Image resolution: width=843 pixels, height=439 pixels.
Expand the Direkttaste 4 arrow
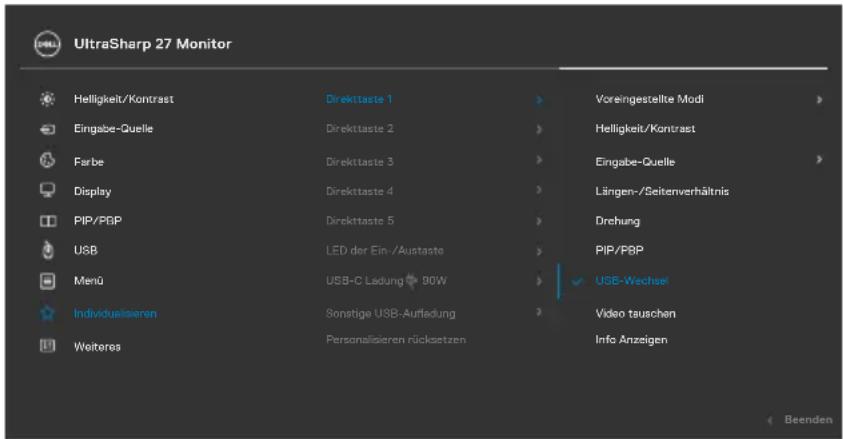[x=539, y=190]
